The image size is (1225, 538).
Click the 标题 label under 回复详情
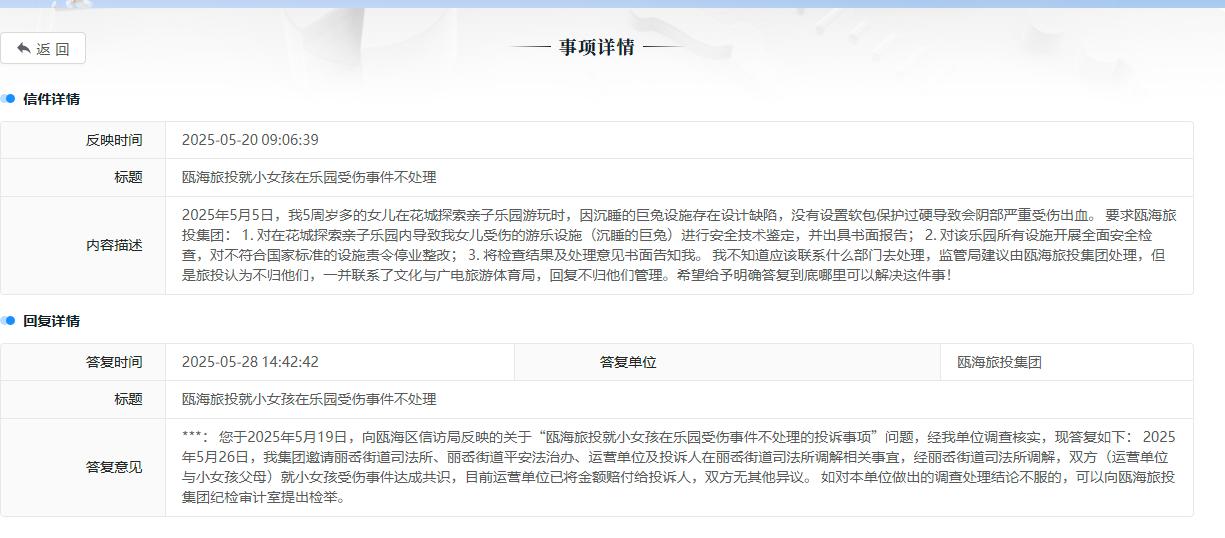pos(128,399)
